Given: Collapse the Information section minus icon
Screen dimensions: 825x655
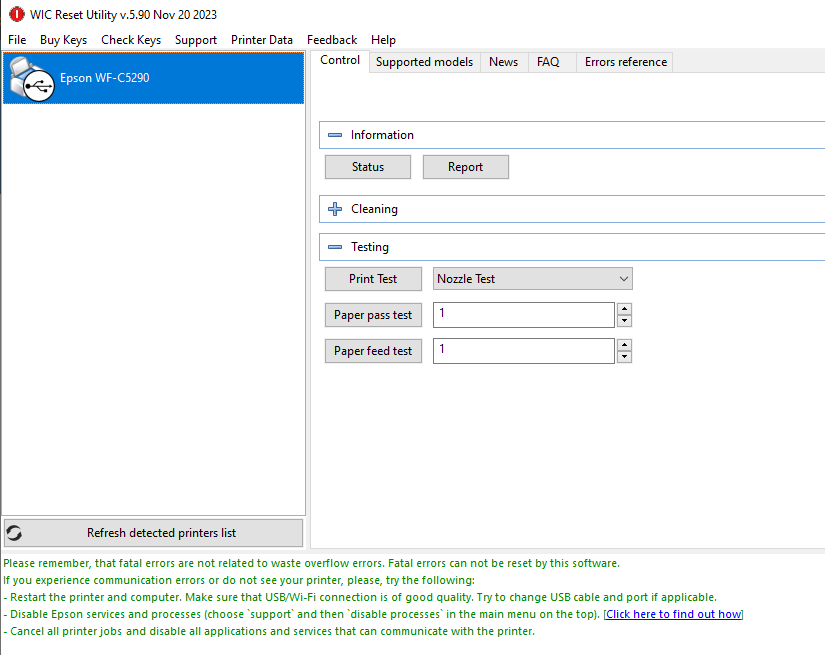Looking at the screenshot, I should [335, 135].
